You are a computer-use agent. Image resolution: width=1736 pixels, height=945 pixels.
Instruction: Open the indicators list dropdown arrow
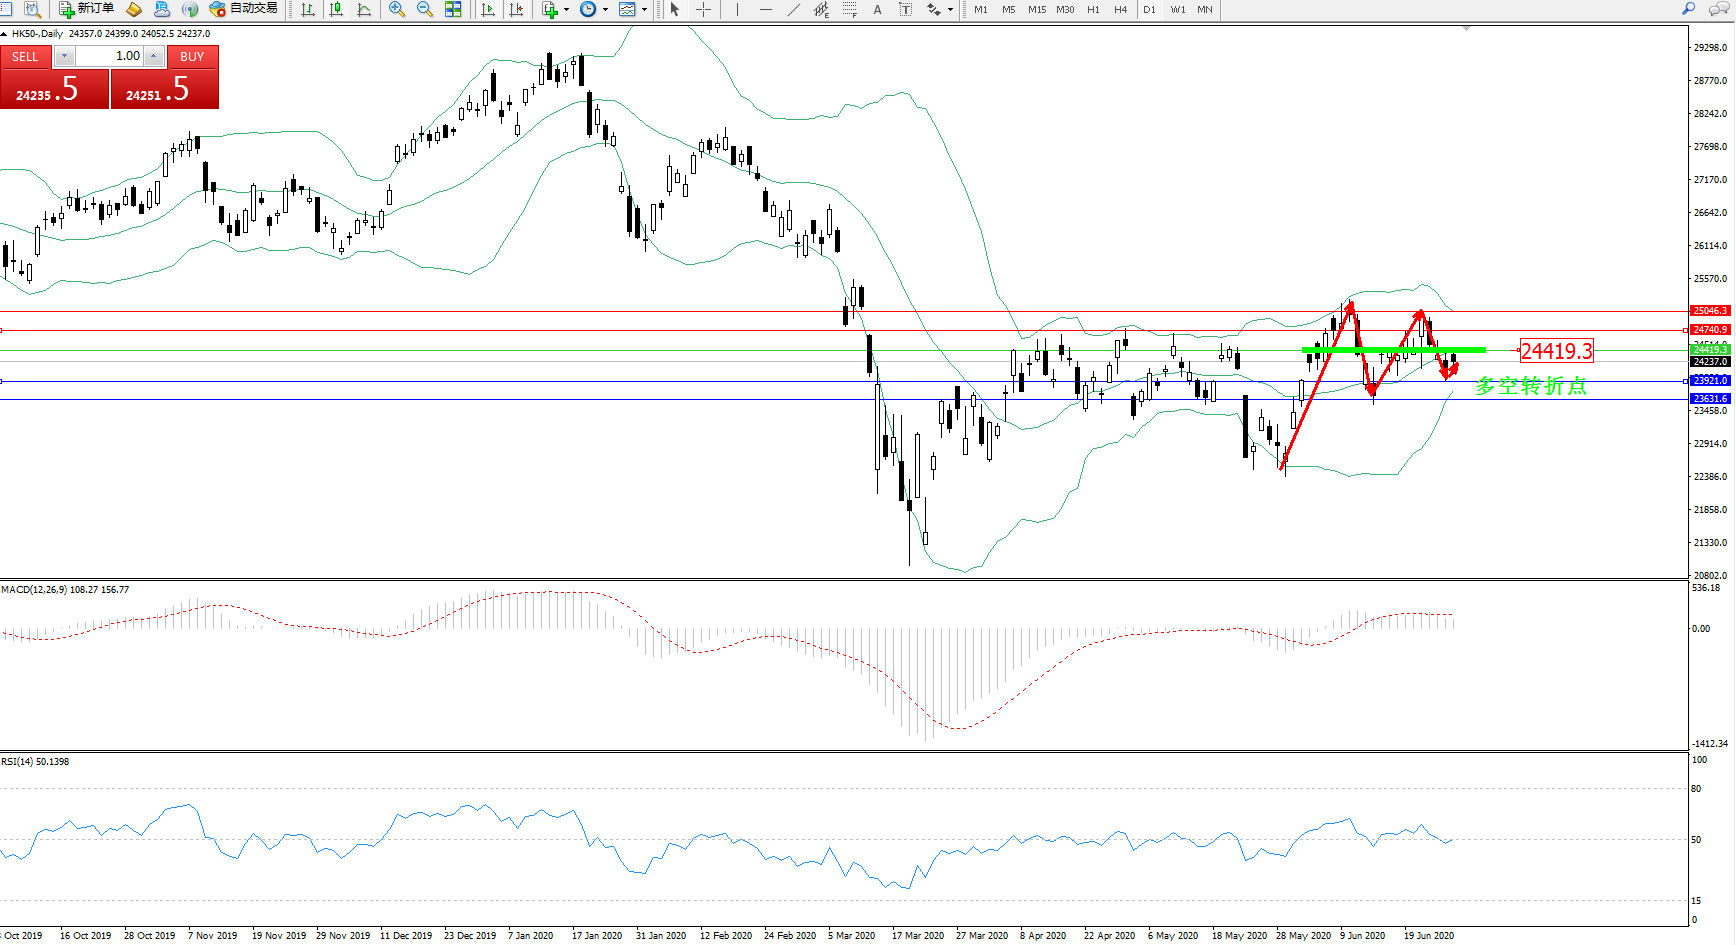coord(566,10)
